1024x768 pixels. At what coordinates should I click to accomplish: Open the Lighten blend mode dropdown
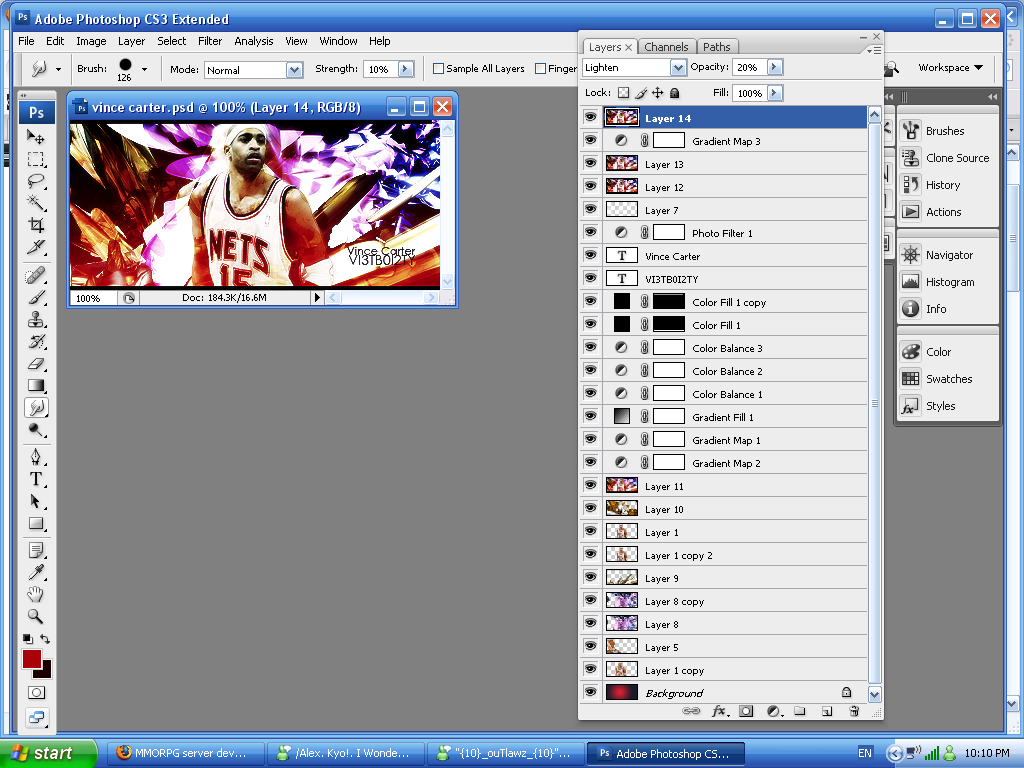[x=678, y=67]
